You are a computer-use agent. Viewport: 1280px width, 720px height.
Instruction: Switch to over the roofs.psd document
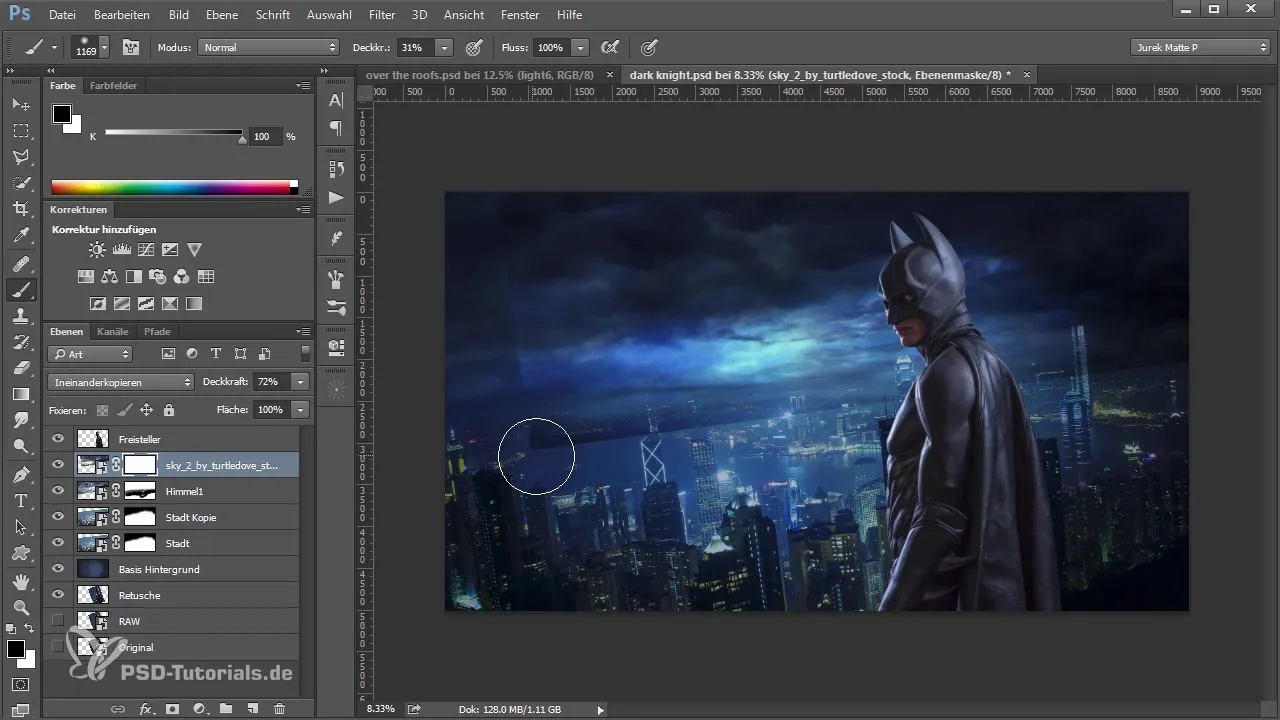coord(480,75)
